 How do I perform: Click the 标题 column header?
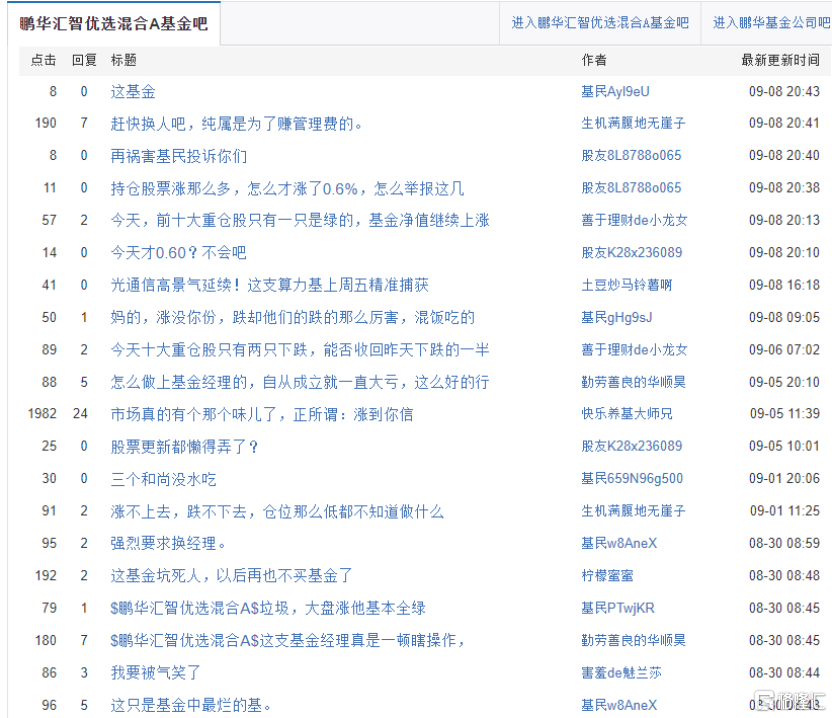[124, 60]
